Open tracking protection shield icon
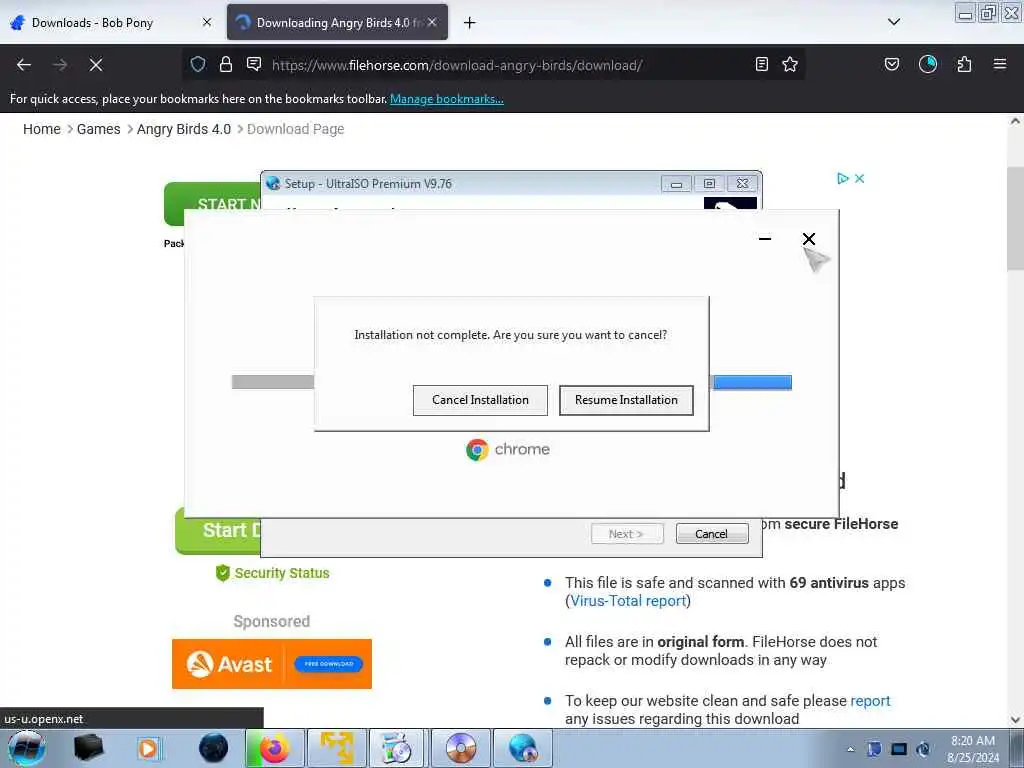Screen dimensions: 1024x768 tap(198, 64)
